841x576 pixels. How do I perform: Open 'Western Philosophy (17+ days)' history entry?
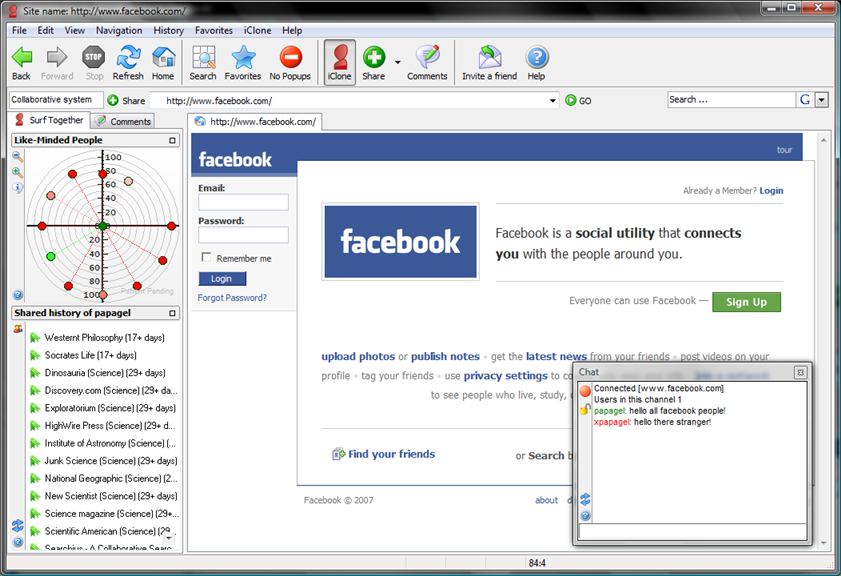[x=97, y=338]
